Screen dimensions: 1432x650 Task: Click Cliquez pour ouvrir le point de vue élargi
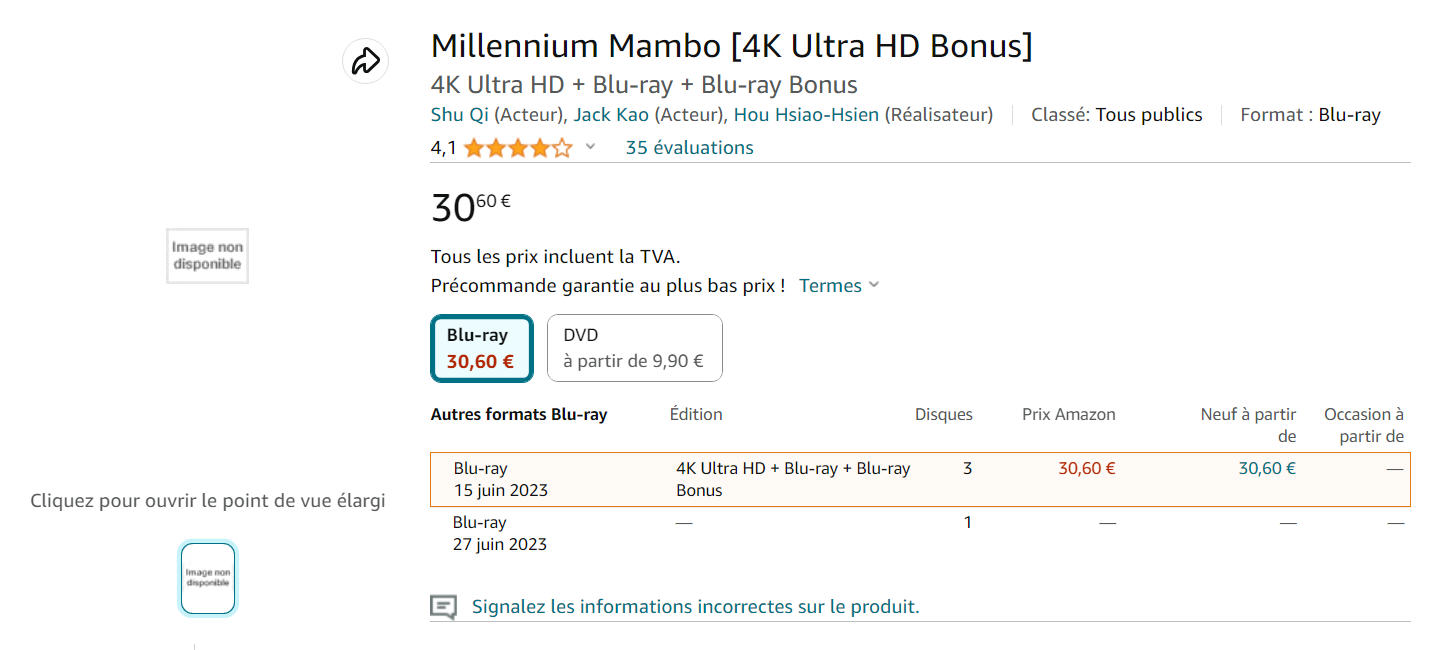coord(208,501)
